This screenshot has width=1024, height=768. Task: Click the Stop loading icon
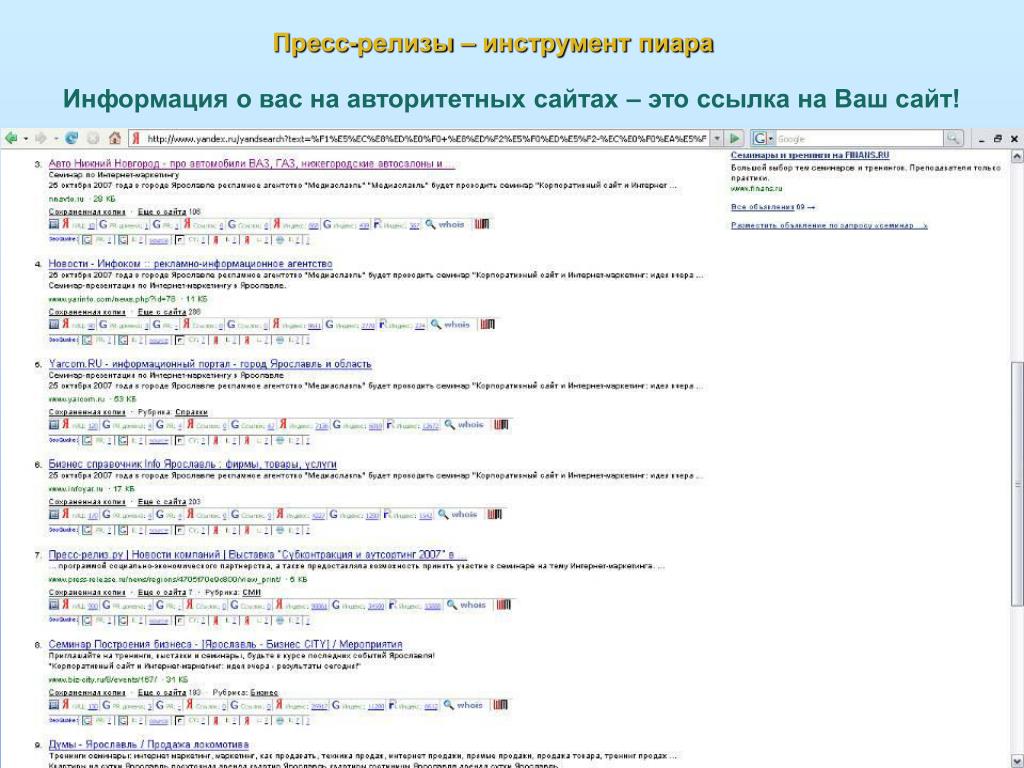93,138
